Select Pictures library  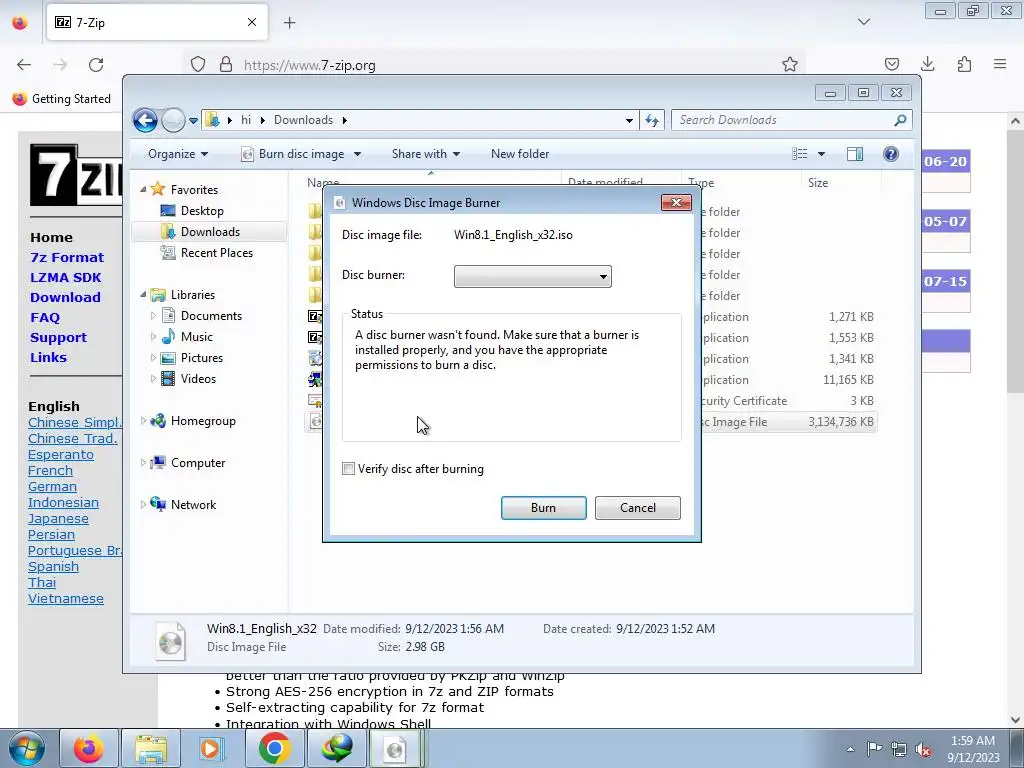click(201, 358)
